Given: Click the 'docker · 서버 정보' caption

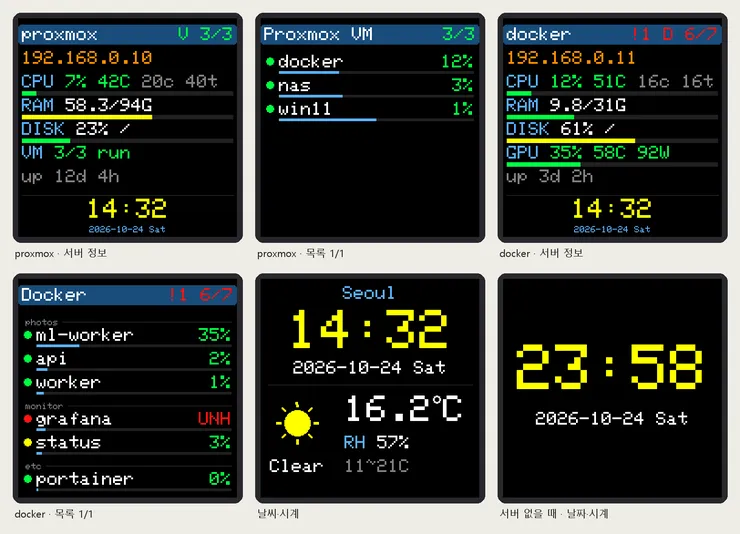Looking at the screenshot, I should 541,253.
